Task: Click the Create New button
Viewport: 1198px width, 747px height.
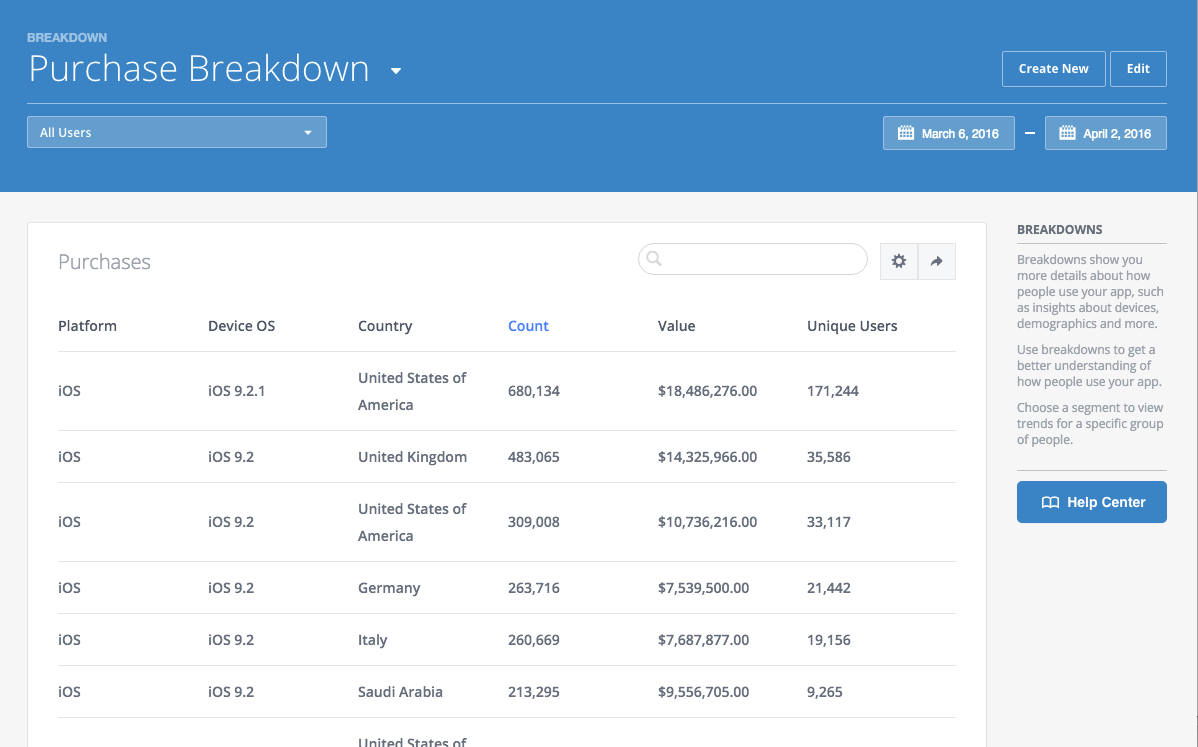Action: pos(1054,69)
